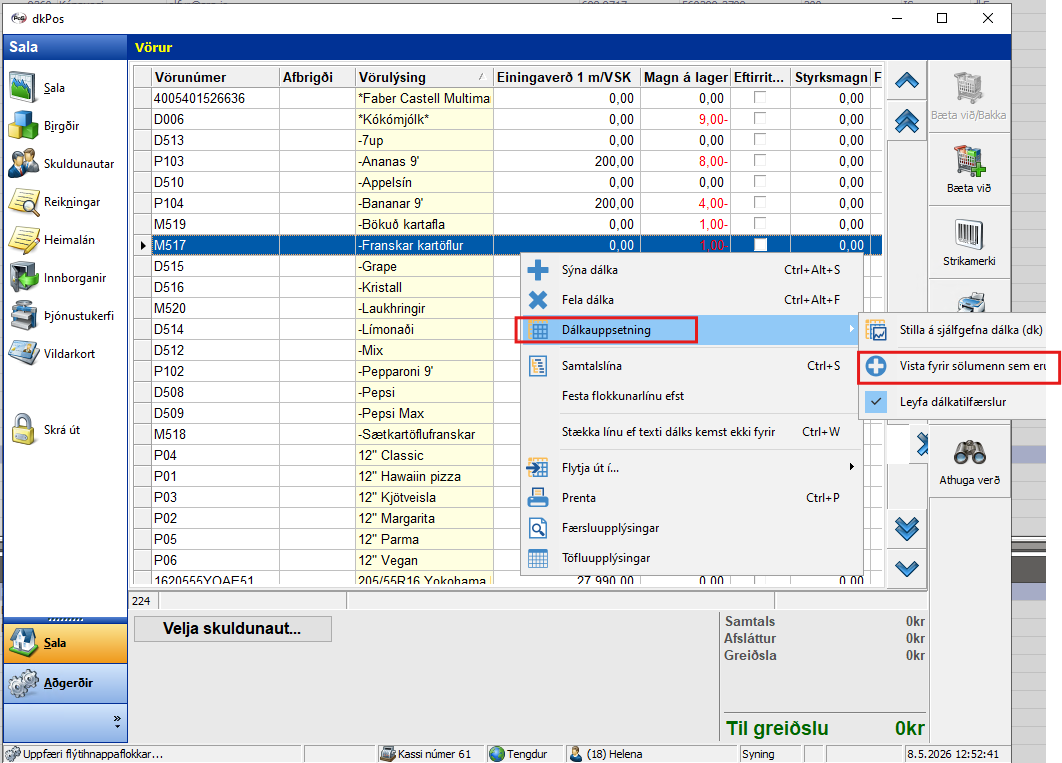The width and height of the screenshot is (1062, 763).
Task: Jump to the list top with the double up arrow
Action: coord(906,121)
